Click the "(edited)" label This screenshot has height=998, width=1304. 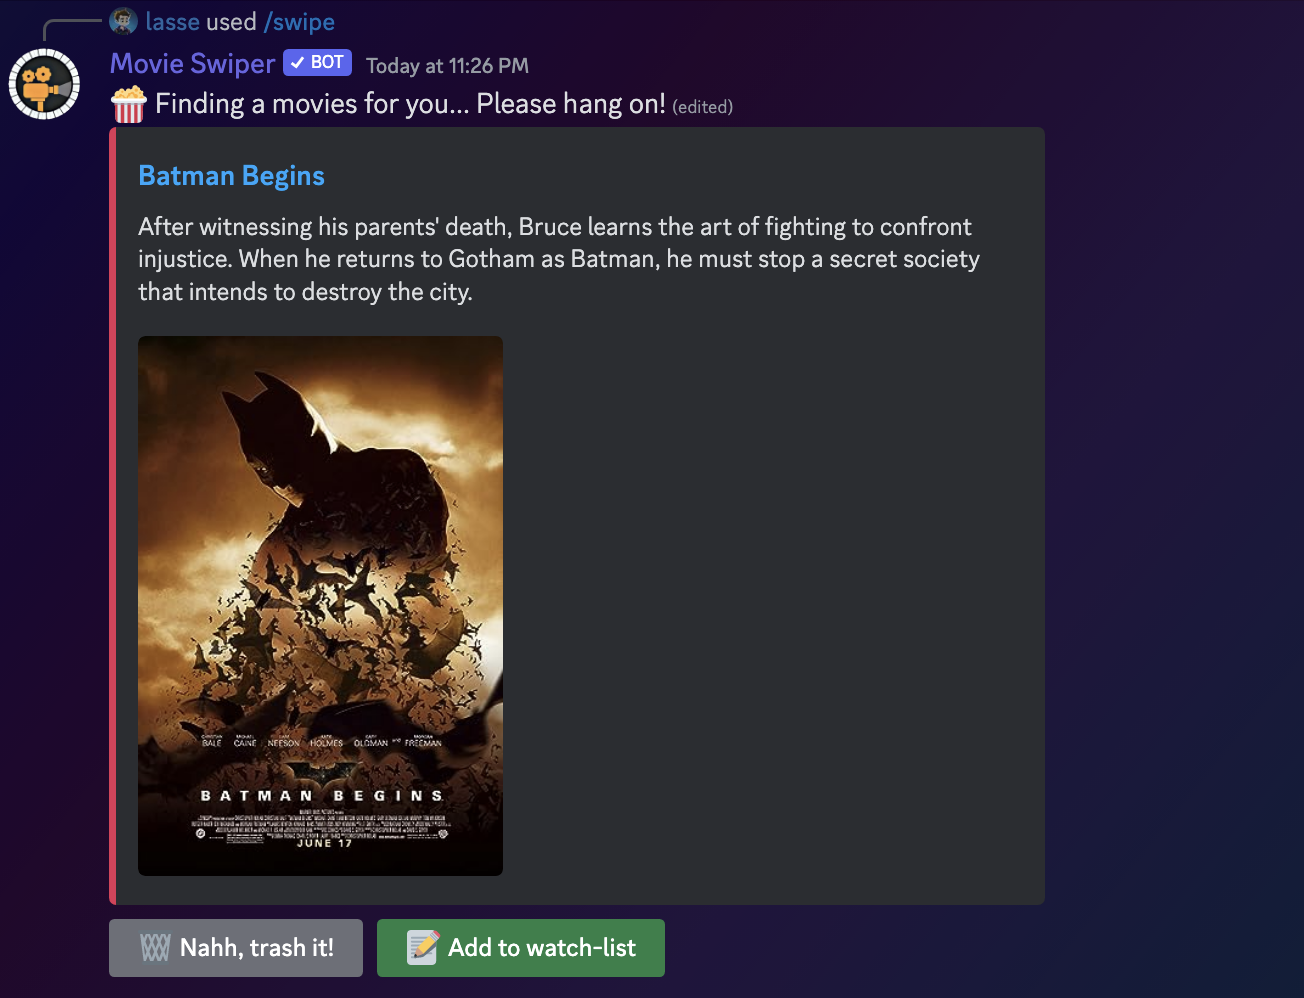point(702,107)
